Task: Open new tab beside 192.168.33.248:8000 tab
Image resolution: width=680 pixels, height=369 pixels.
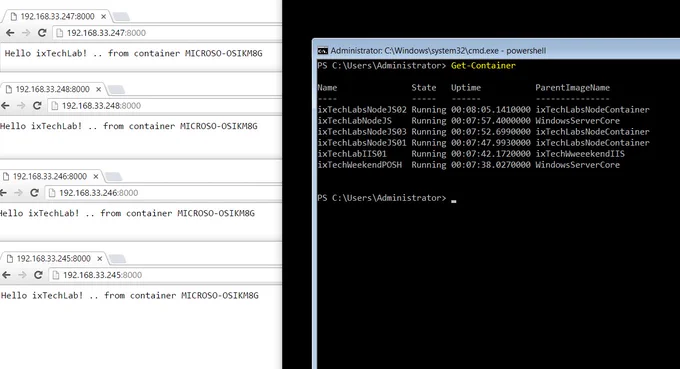Action: (117, 90)
